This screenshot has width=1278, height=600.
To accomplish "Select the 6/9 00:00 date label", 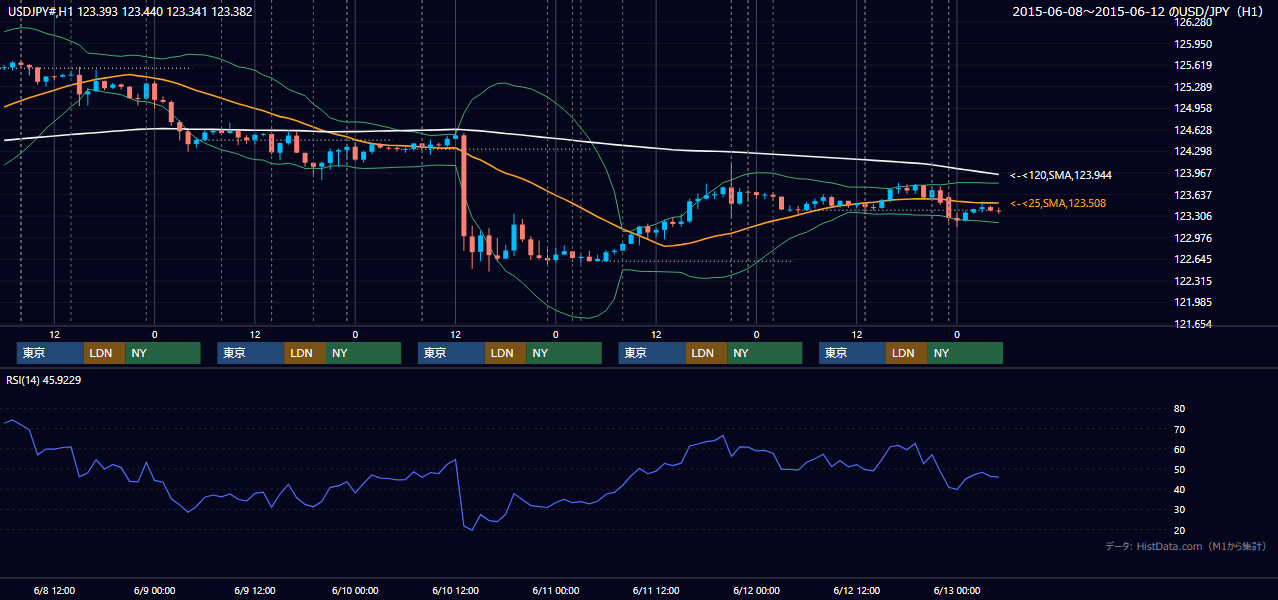I will pyautogui.click(x=154, y=590).
